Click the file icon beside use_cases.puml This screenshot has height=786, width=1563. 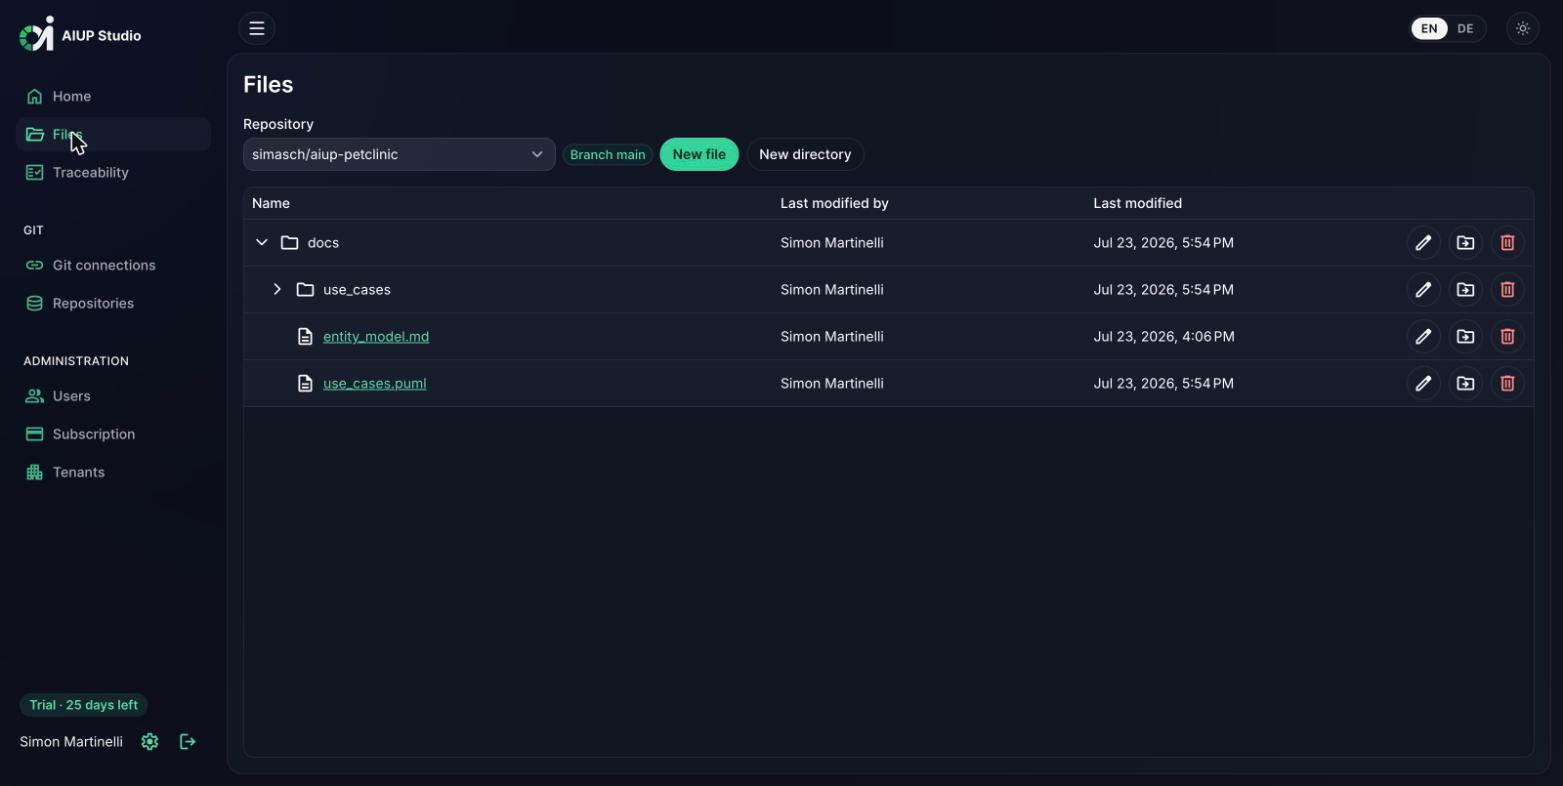[305, 384]
